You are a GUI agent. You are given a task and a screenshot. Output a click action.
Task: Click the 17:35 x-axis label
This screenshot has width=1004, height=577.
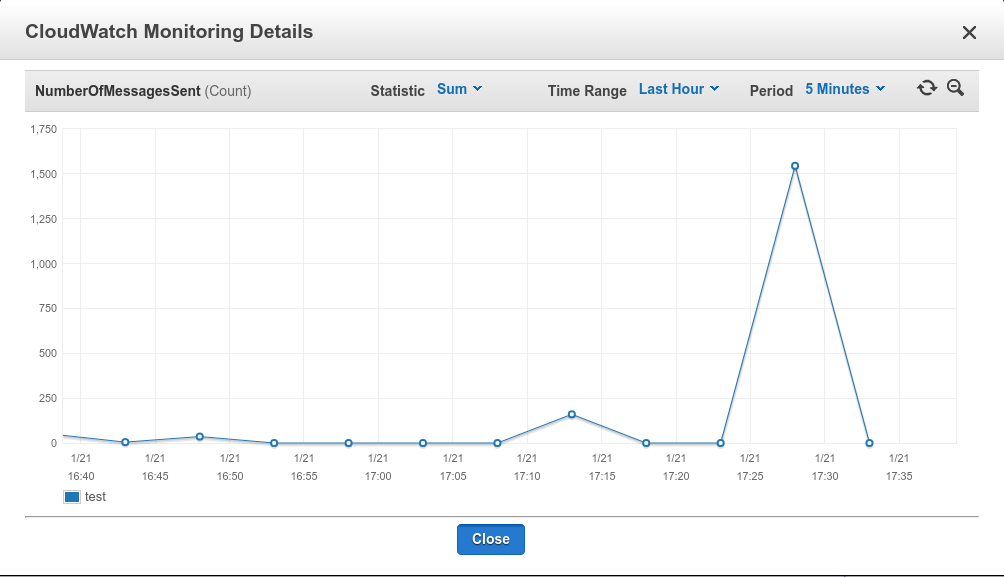(899, 476)
